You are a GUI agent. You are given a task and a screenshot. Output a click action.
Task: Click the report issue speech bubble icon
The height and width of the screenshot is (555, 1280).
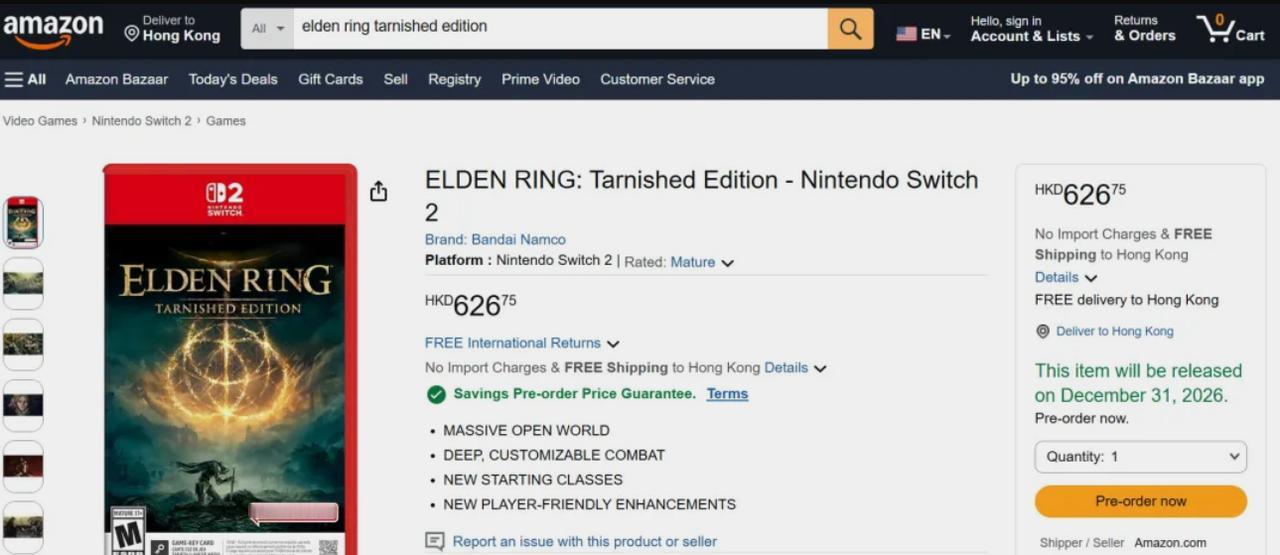point(434,541)
